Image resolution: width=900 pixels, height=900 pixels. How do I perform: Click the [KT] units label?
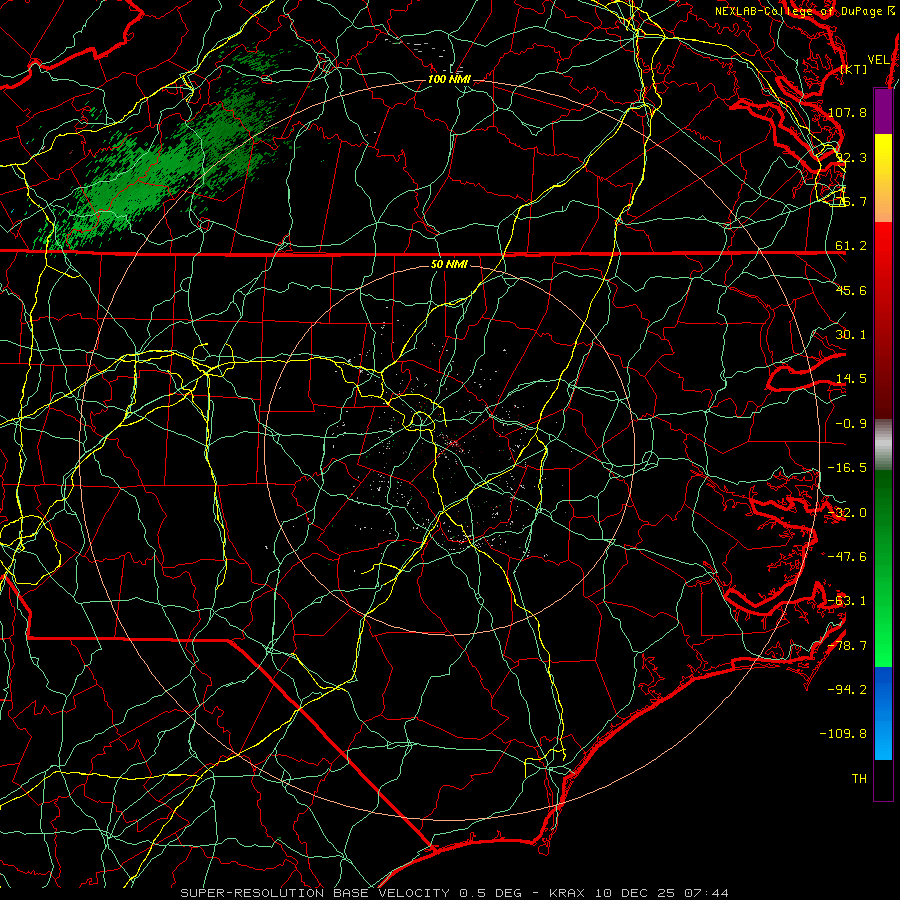tap(854, 69)
